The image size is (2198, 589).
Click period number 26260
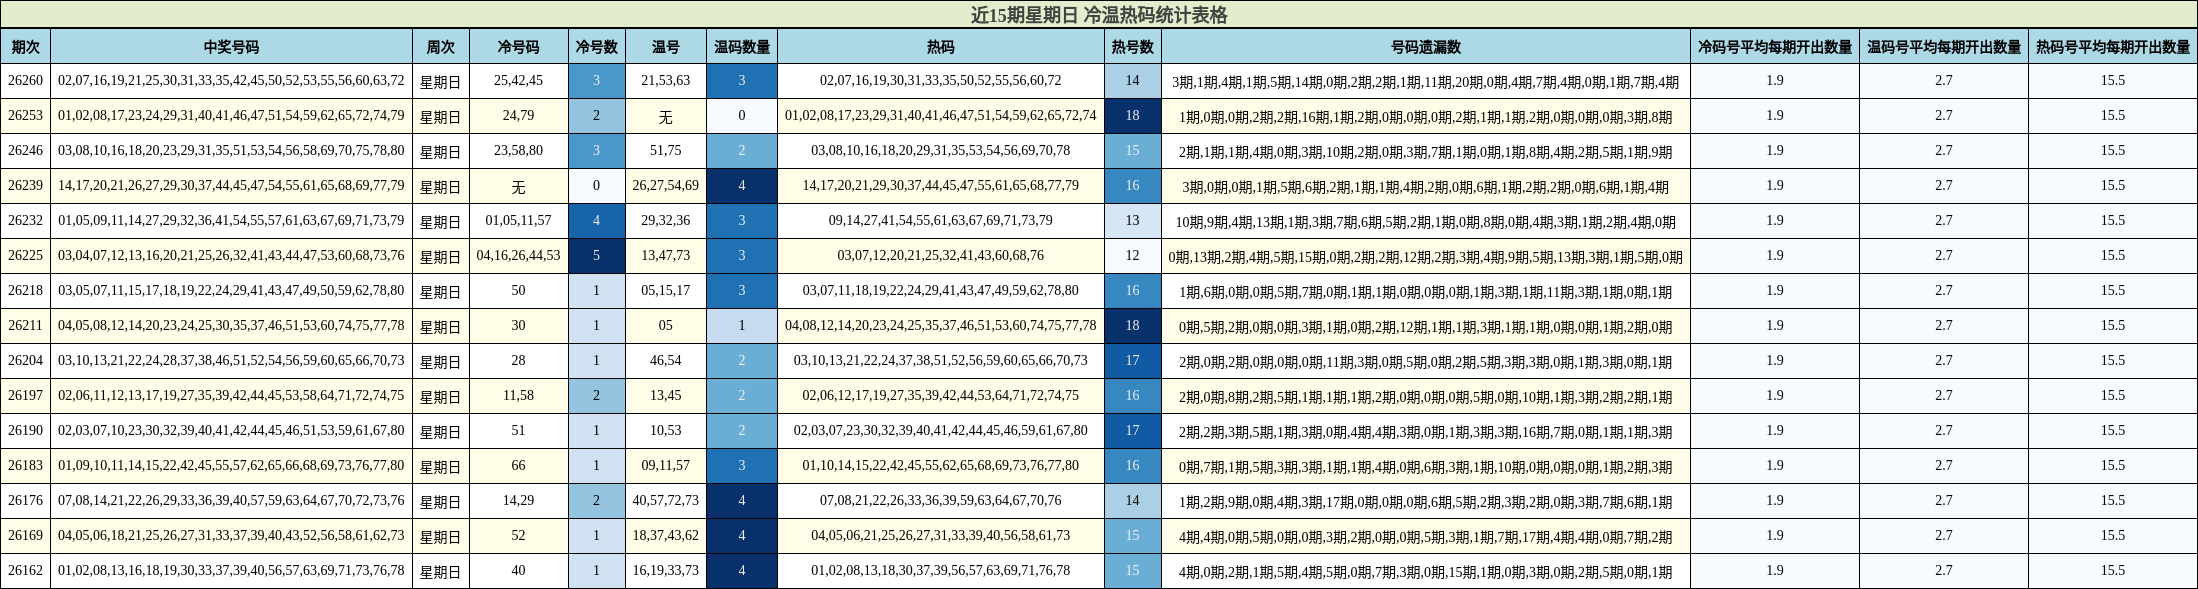point(26,81)
